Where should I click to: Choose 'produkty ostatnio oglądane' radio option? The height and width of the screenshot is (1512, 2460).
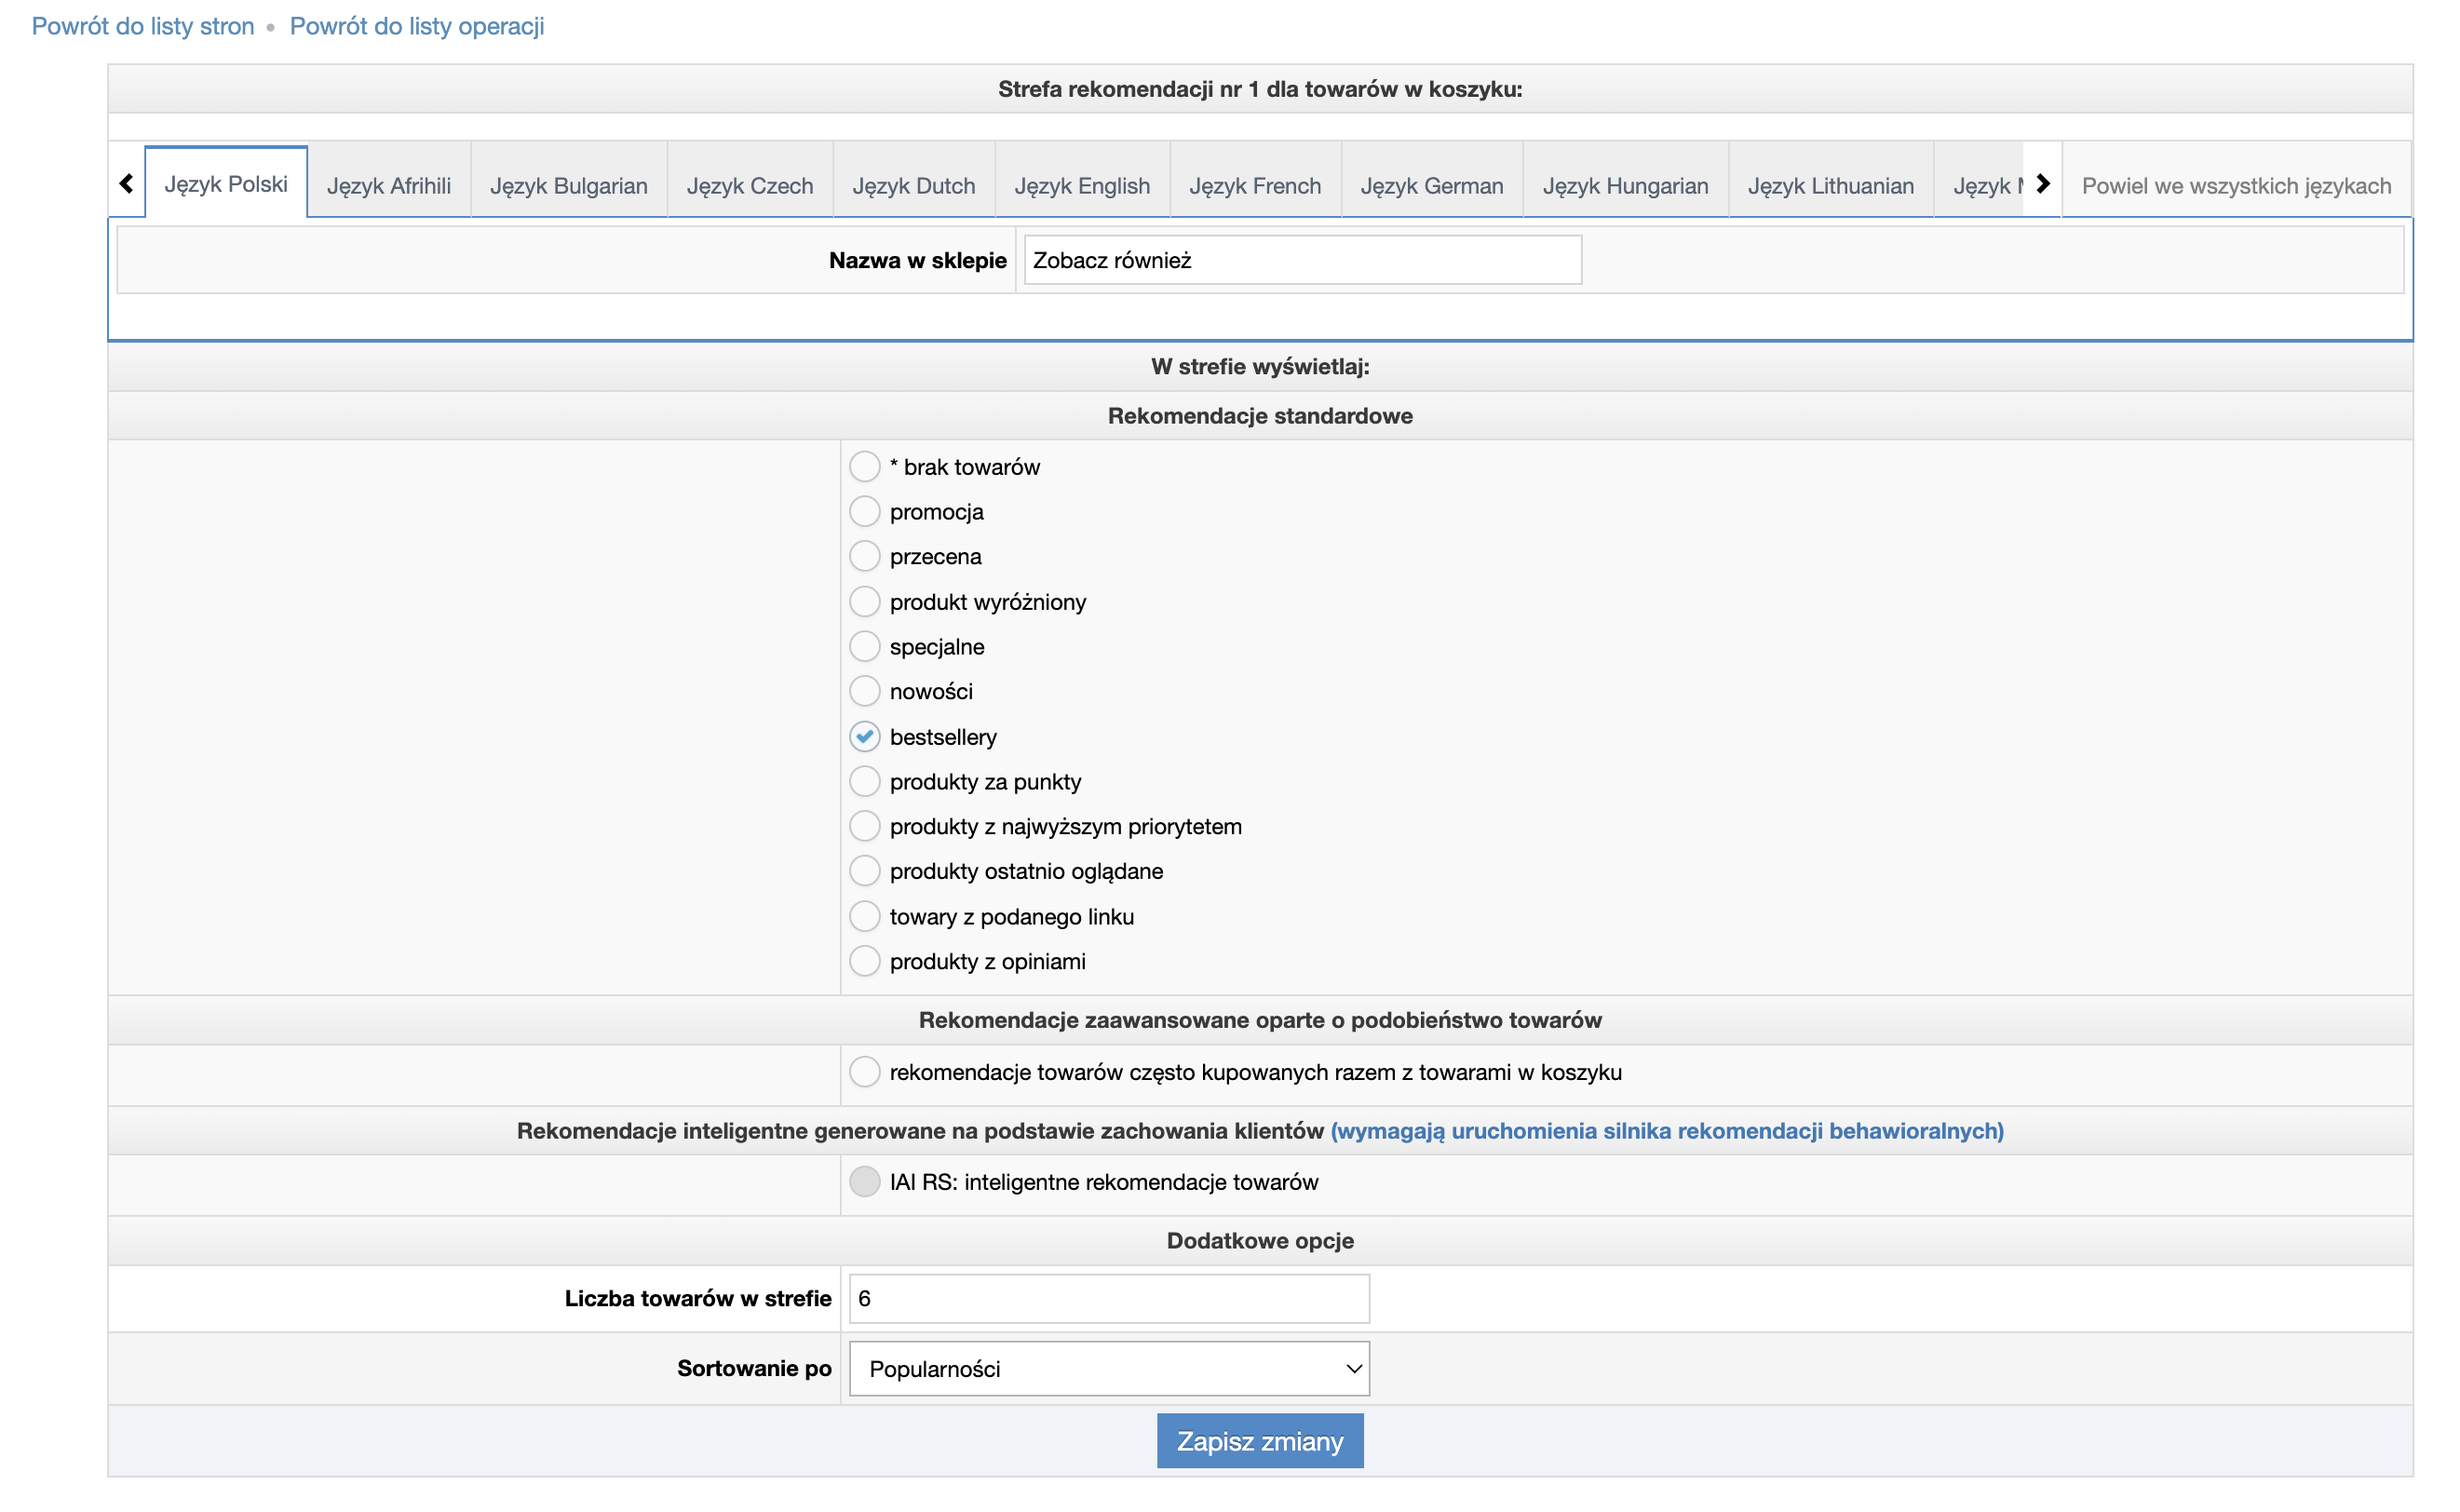(864, 871)
